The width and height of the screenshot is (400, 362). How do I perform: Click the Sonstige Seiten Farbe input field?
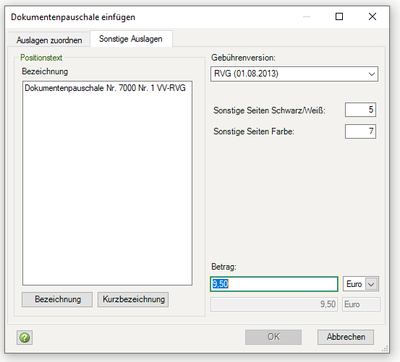click(360, 131)
